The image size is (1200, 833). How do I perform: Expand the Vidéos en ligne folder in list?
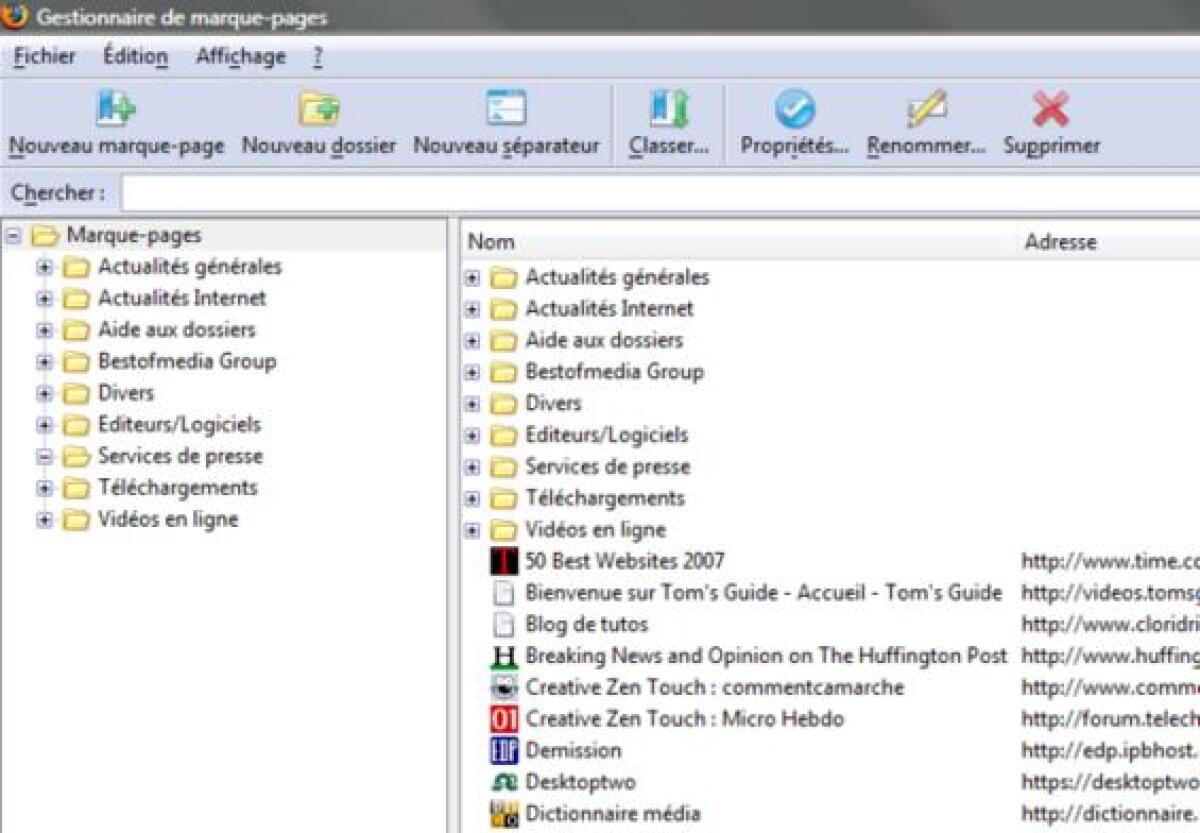tap(473, 530)
